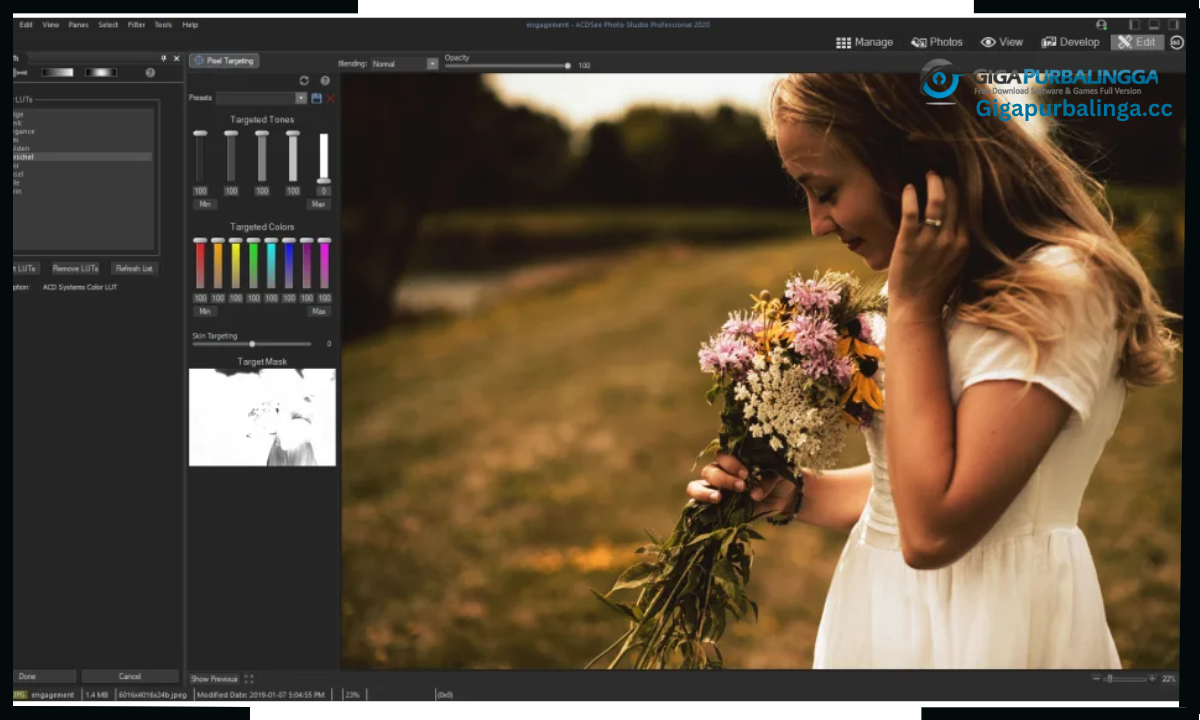Click the 6016x4016x24b jpeg status entry
This screenshot has width=1200, height=720.
coord(152,694)
